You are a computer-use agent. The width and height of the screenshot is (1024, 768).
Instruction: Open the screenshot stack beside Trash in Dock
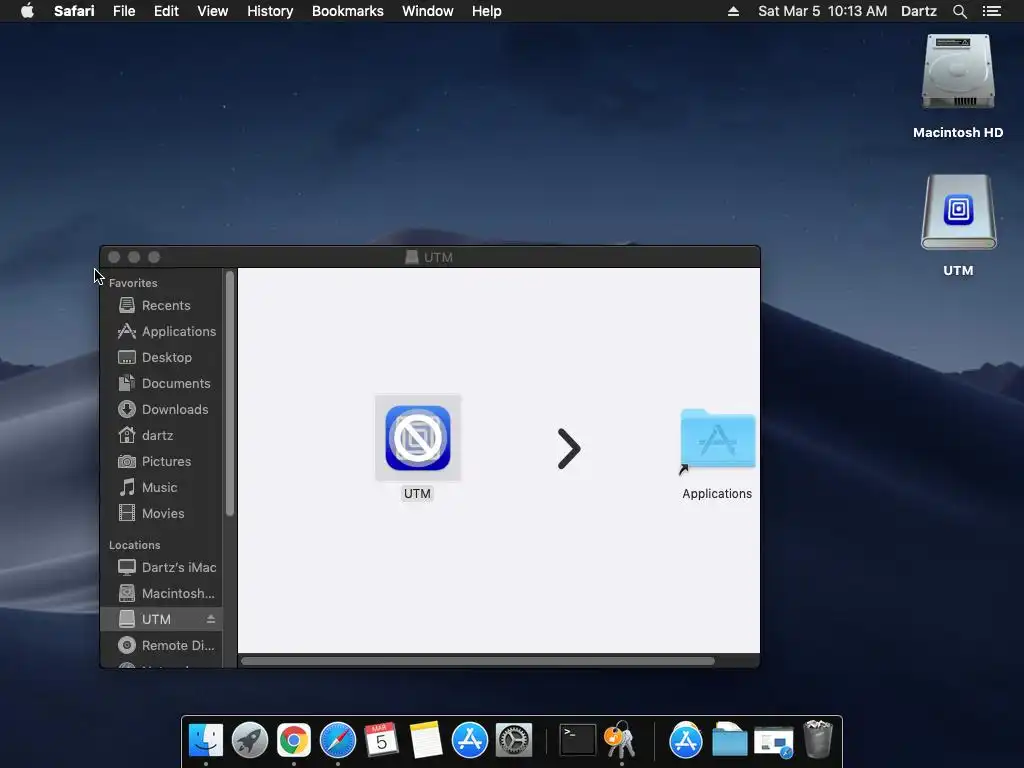point(773,742)
